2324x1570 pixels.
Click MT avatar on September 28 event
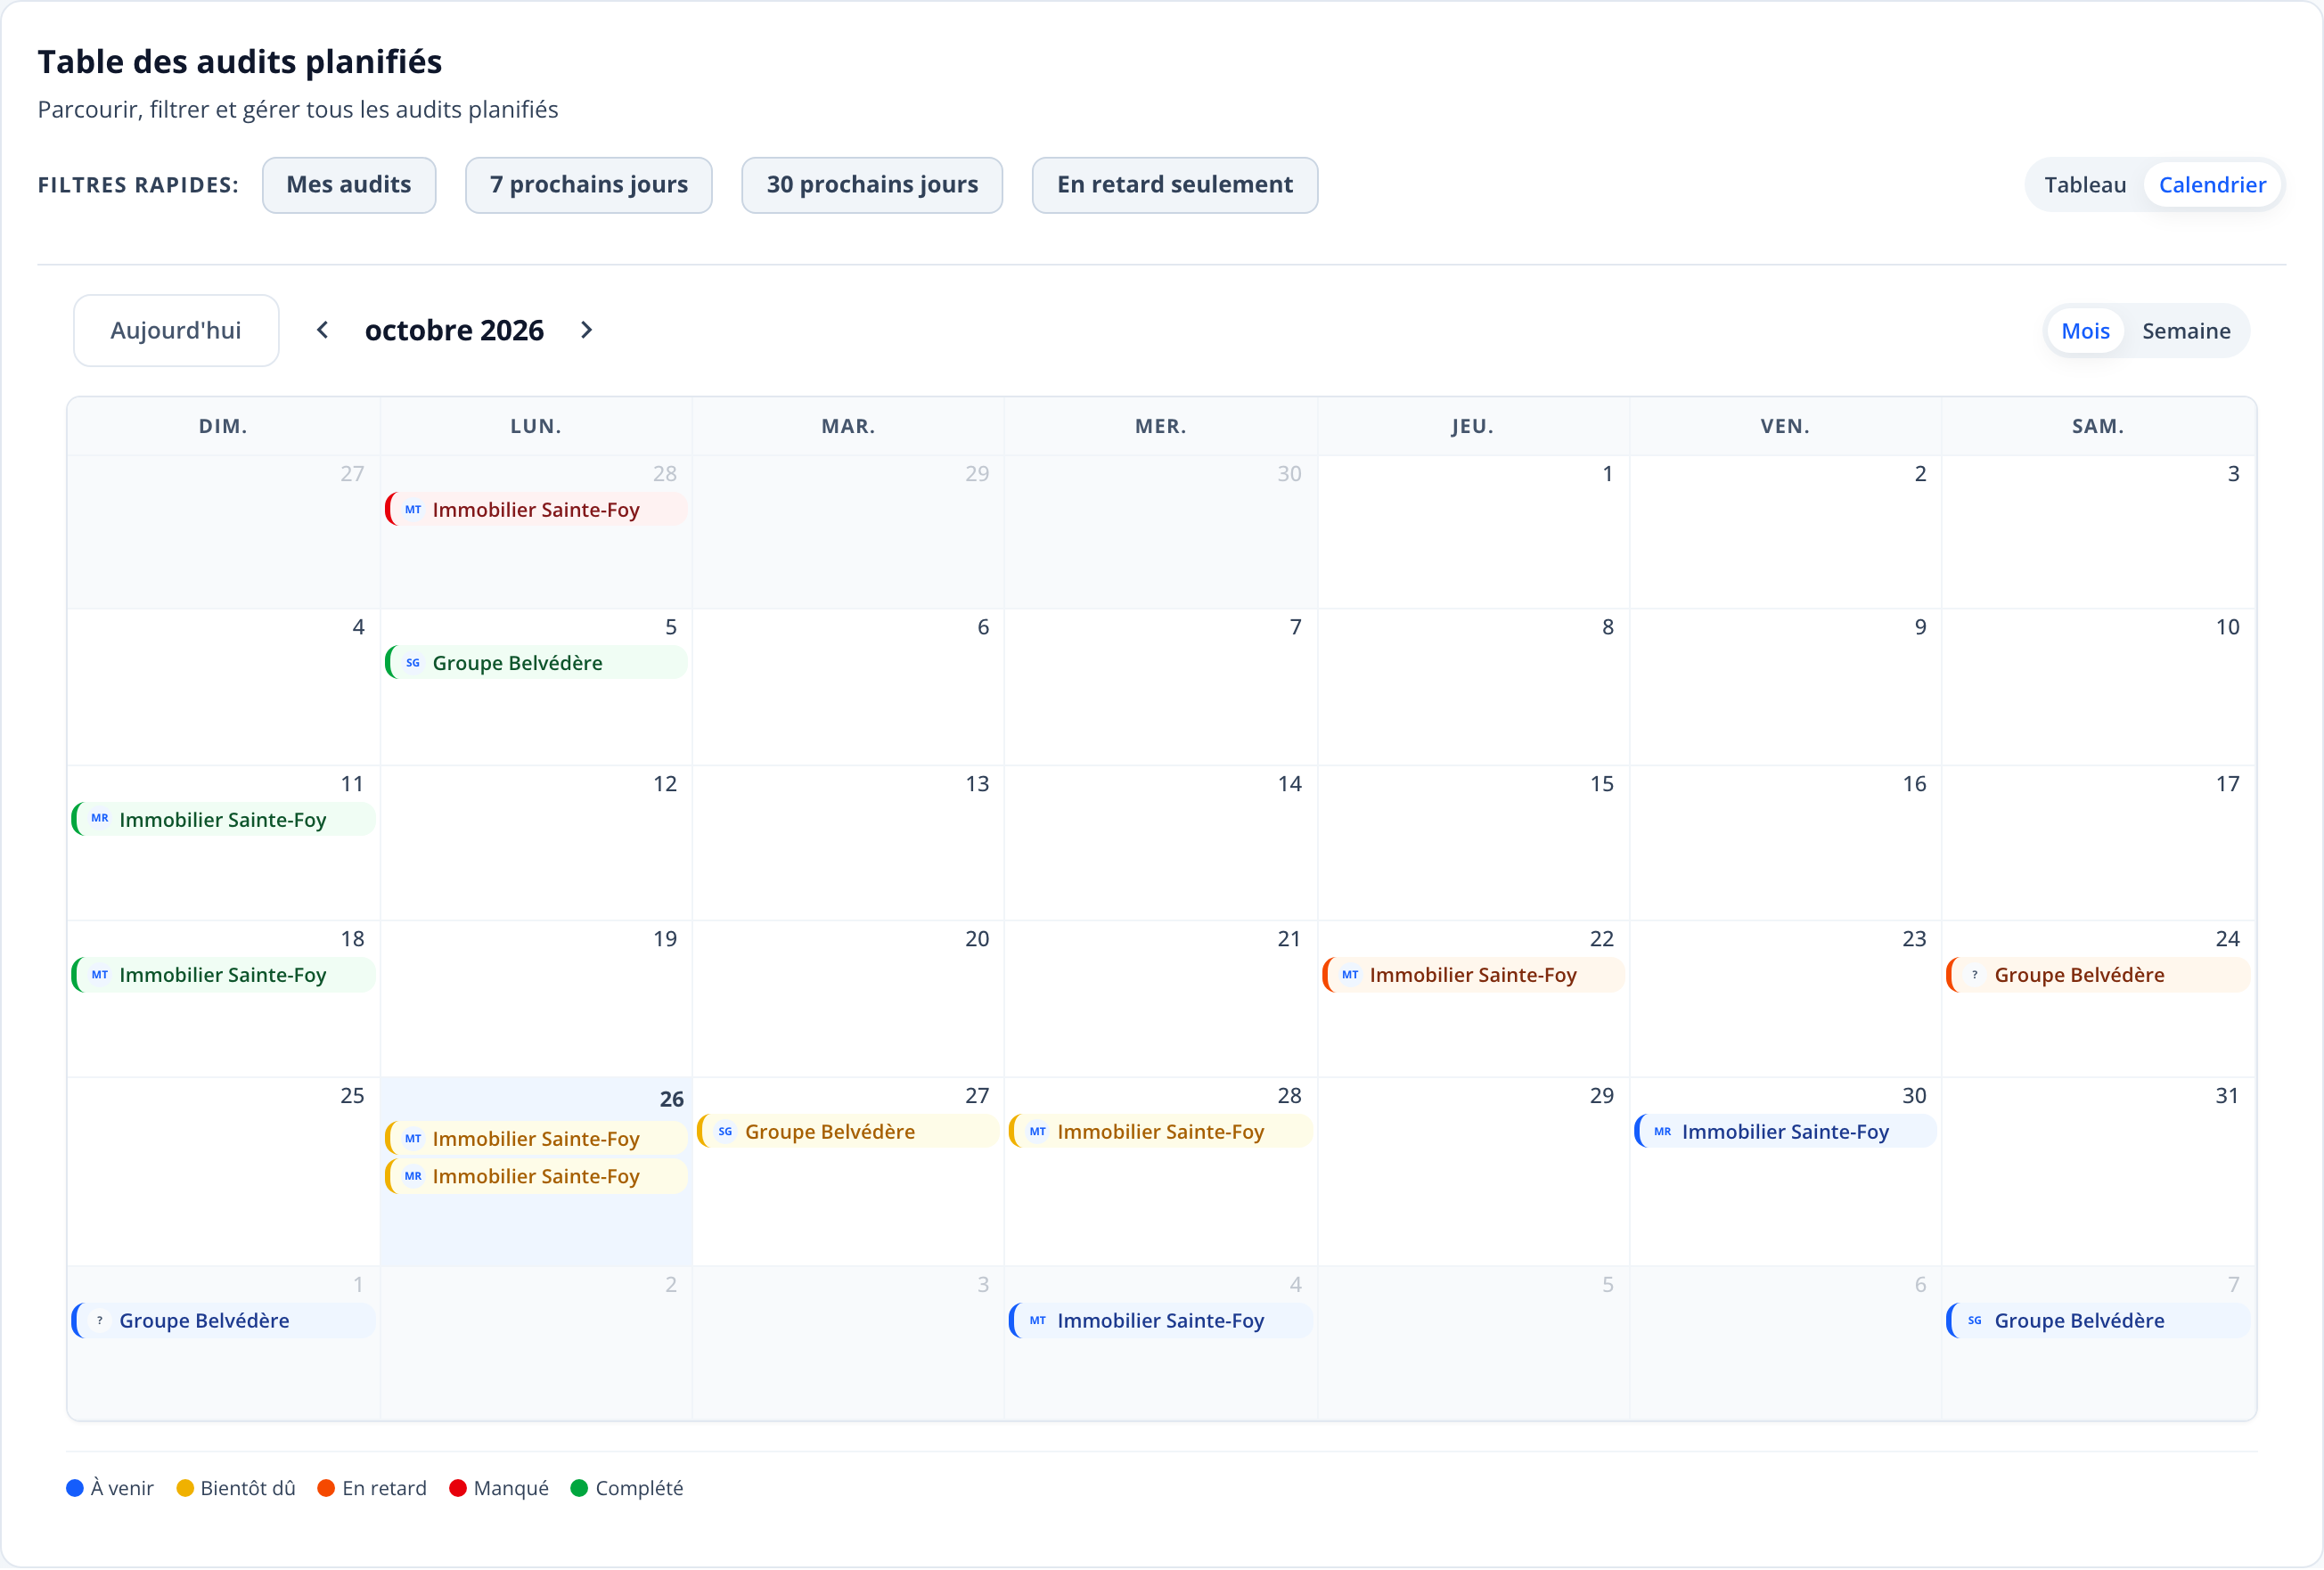(x=413, y=510)
